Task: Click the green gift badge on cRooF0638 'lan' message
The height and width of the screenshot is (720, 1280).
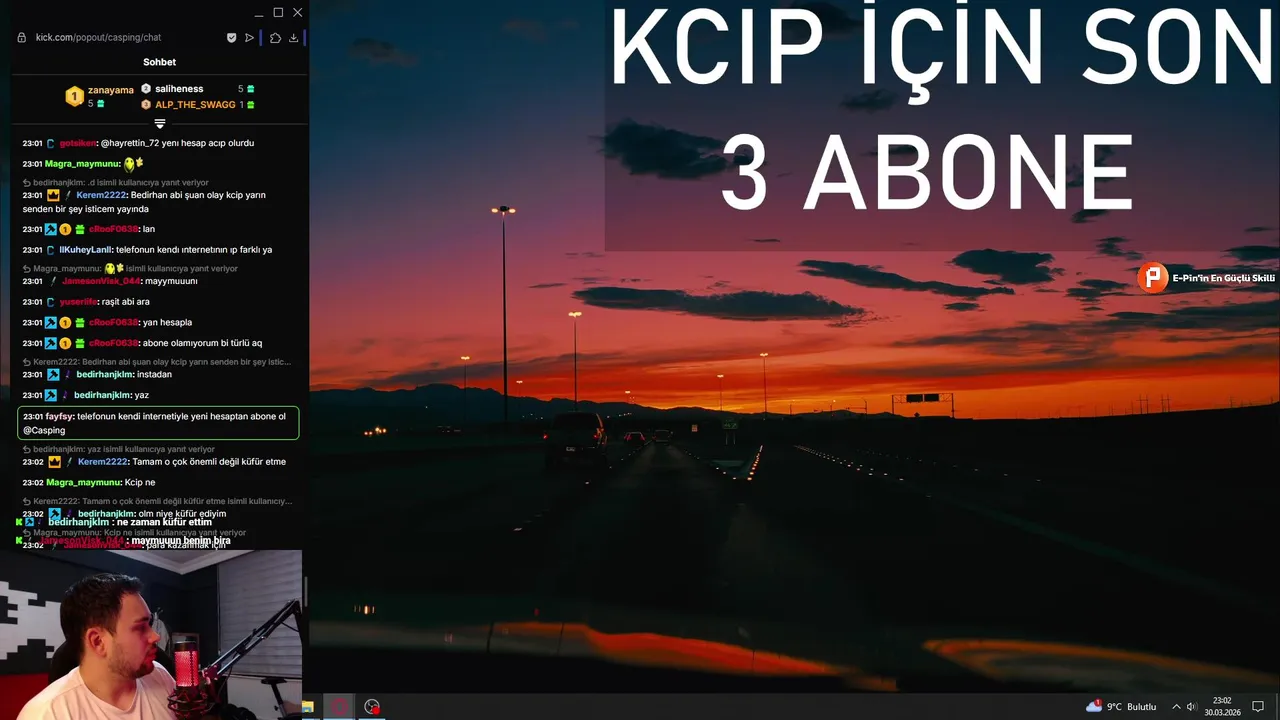Action: click(x=79, y=229)
